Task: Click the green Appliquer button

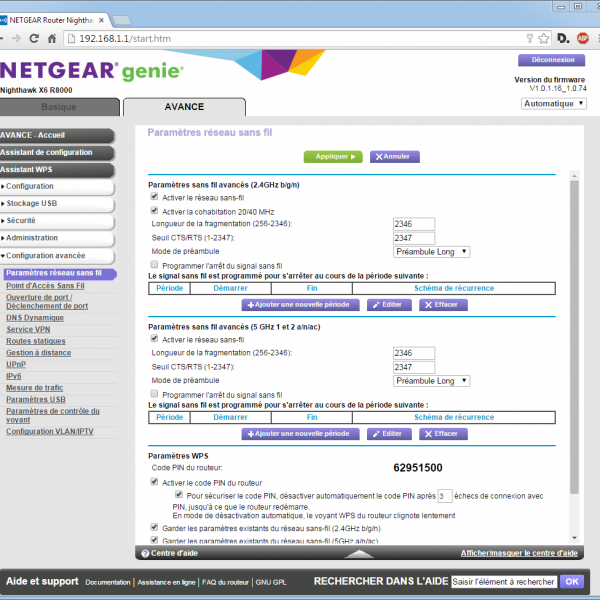Action: point(333,157)
